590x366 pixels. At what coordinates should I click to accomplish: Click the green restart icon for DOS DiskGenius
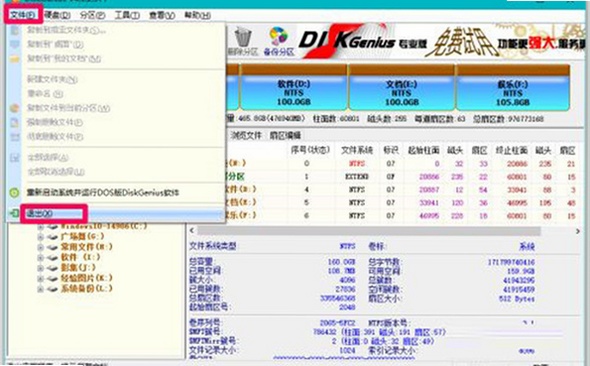(x=14, y=193)
